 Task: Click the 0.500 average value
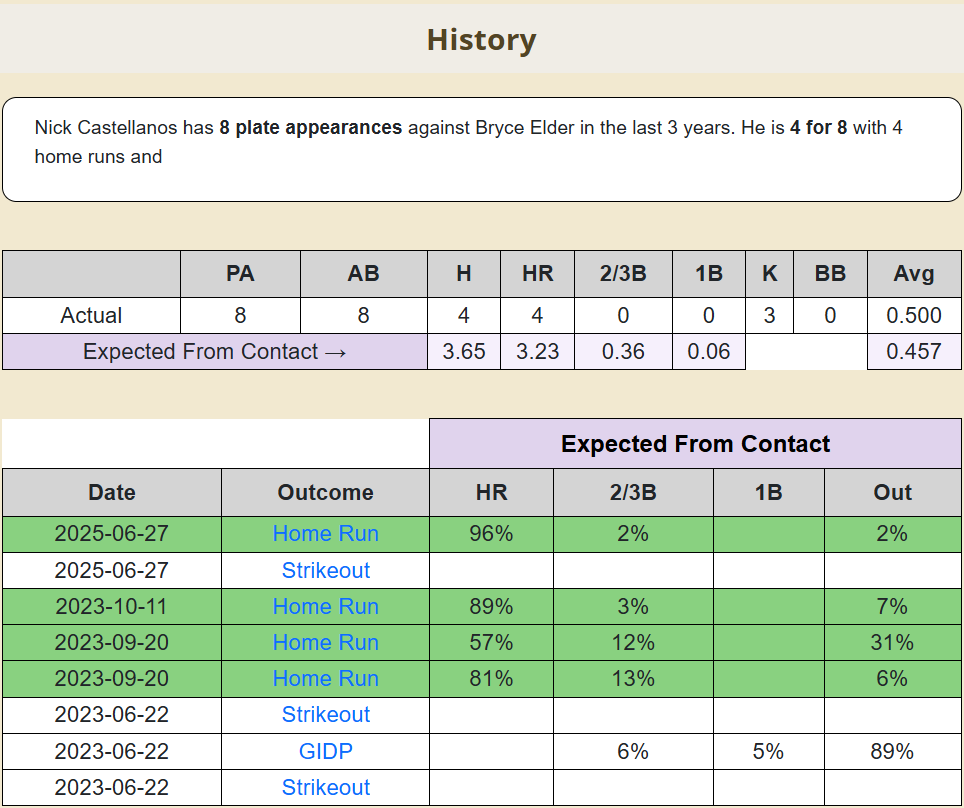(914, 315)
